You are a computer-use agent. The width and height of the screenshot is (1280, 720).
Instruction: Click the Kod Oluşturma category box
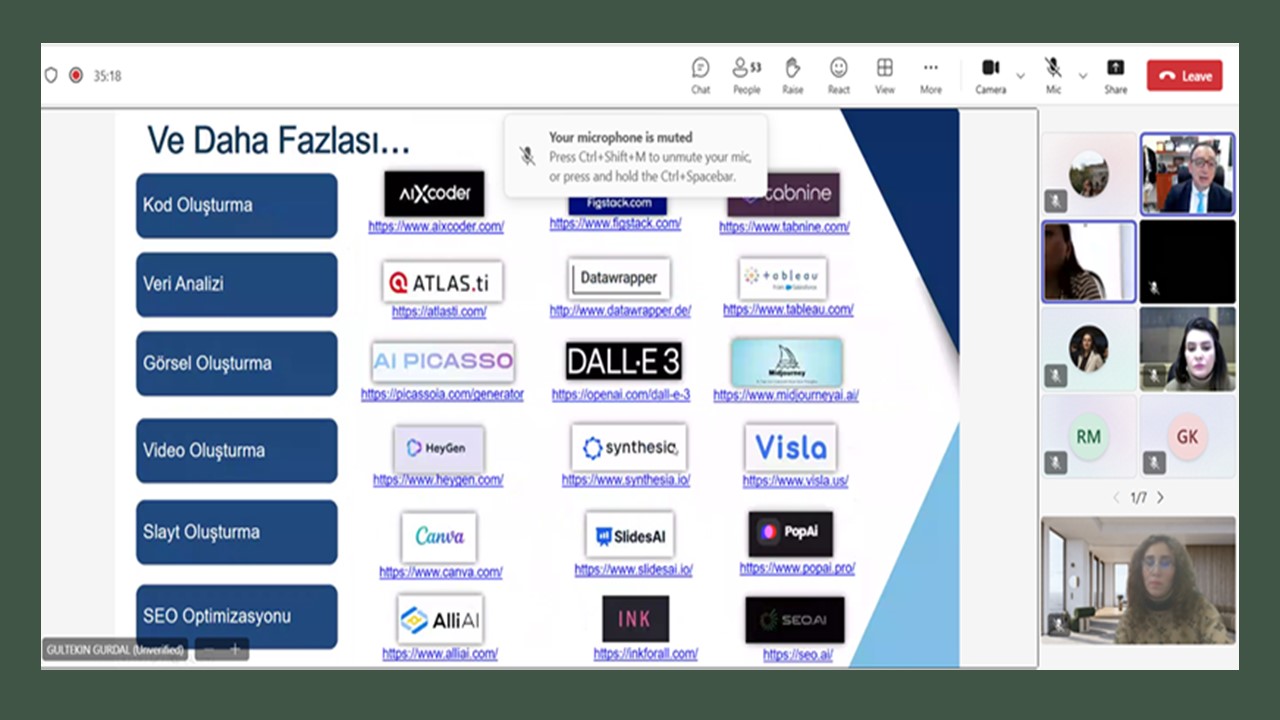[x=237, y=205]
